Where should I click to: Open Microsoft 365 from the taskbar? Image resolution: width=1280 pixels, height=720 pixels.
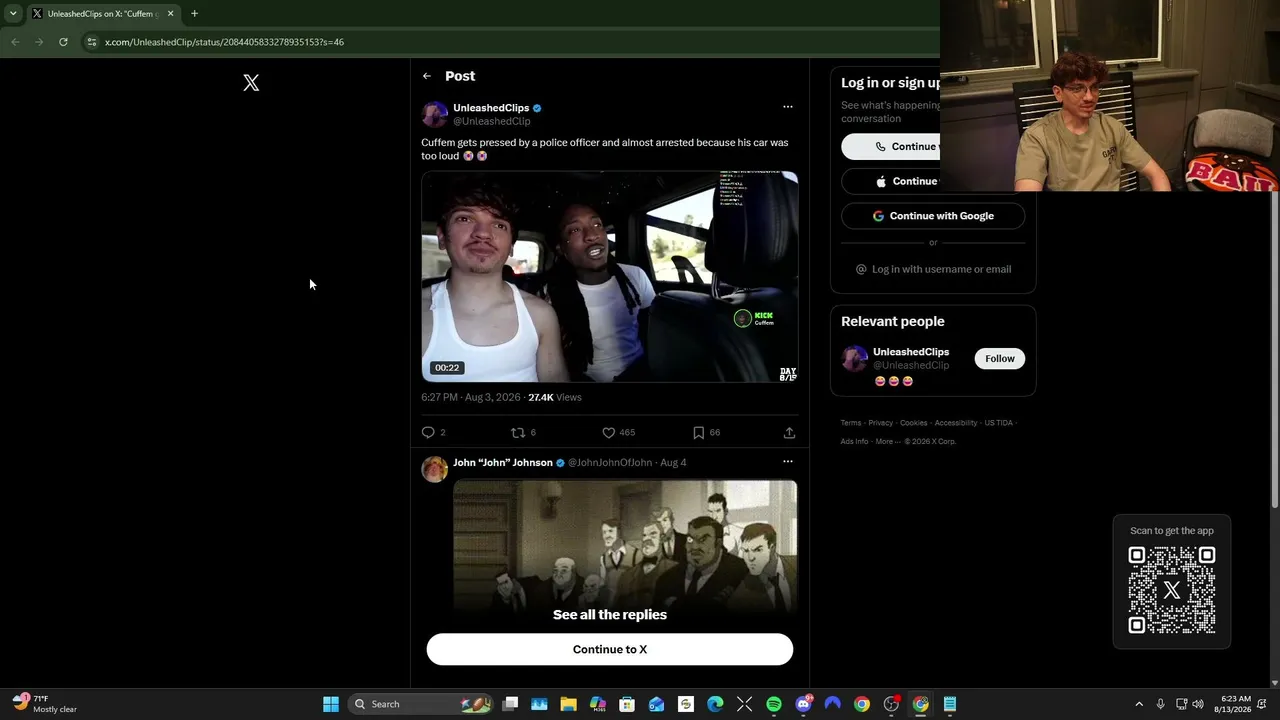(598, 704)
